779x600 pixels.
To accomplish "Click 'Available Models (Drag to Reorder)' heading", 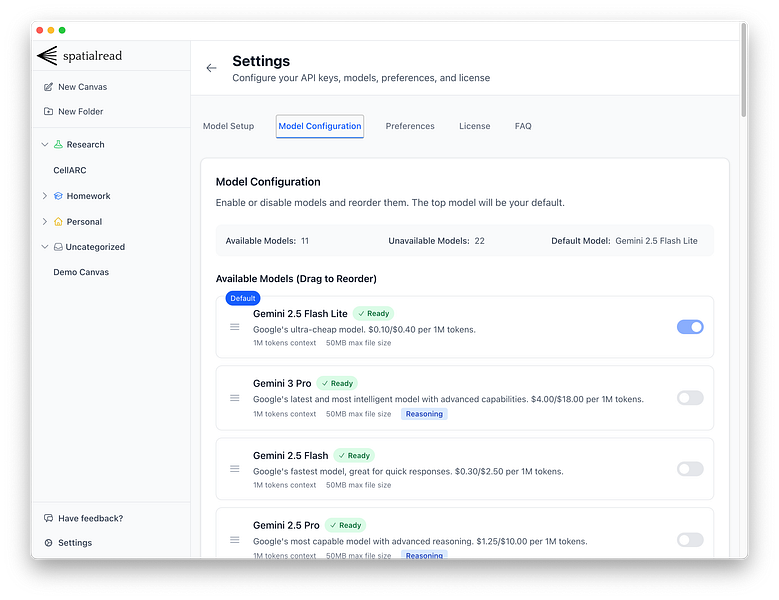I will [296, 279].
